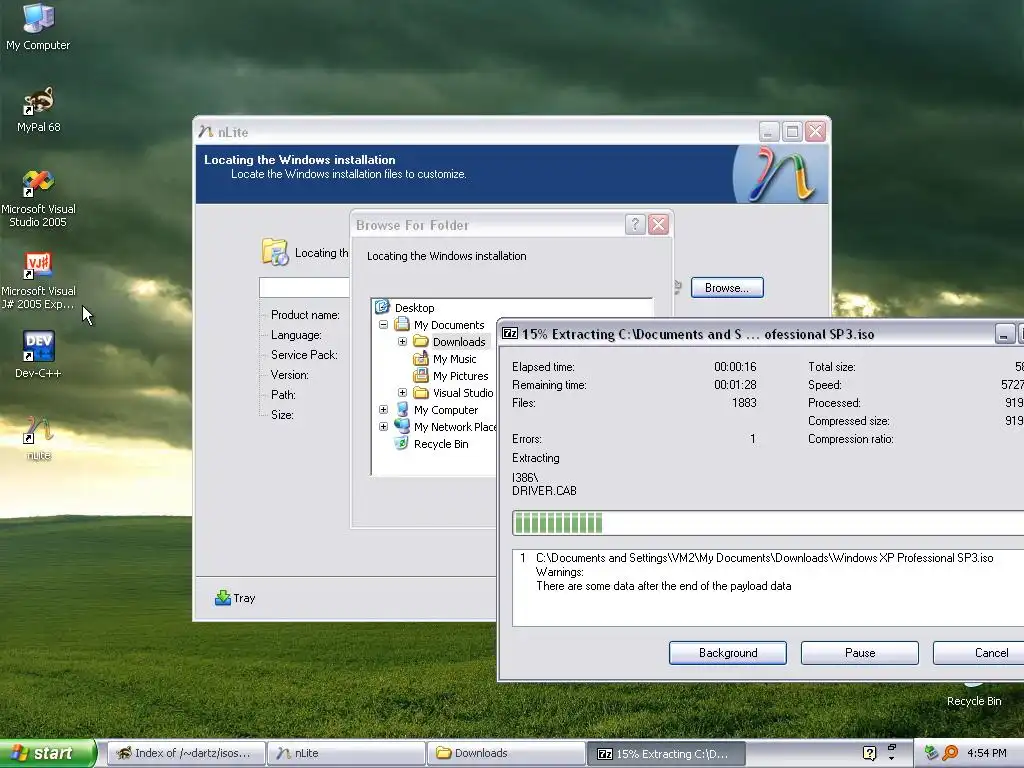Select My Computer in folder tree
Screen dimensions: 1024x768
click(445, 409)
